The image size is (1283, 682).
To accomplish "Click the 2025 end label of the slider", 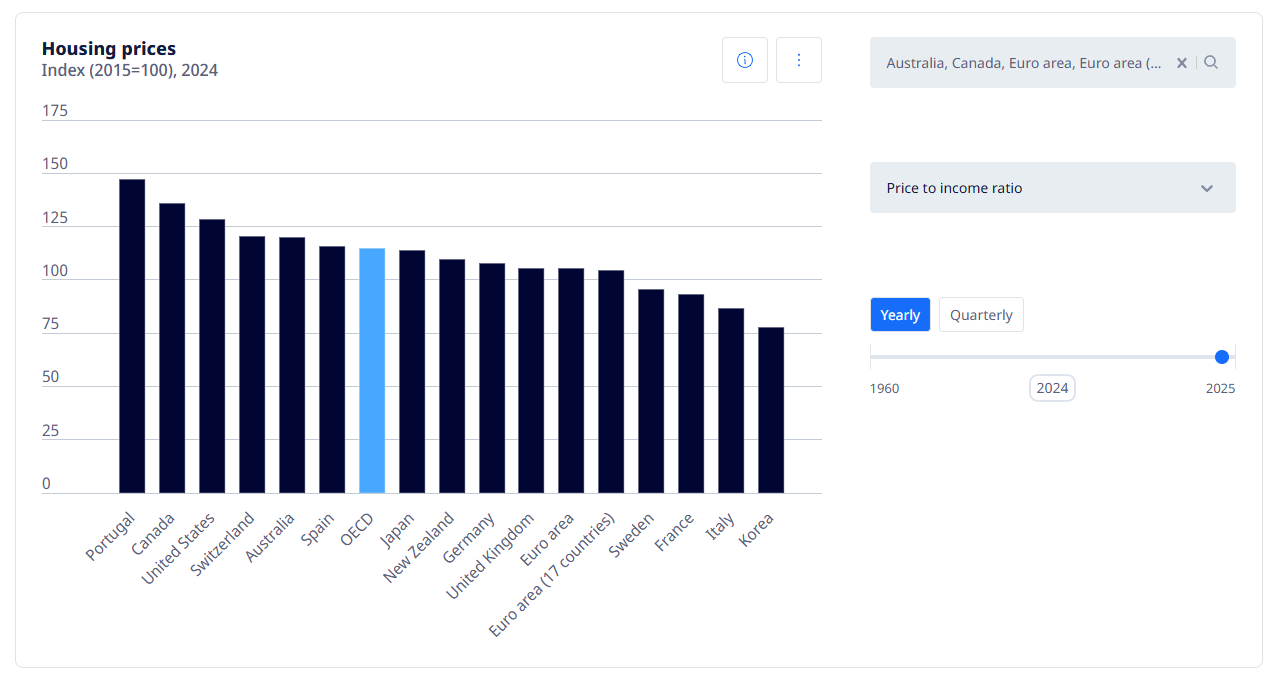I will click(x=1220, y=388).
